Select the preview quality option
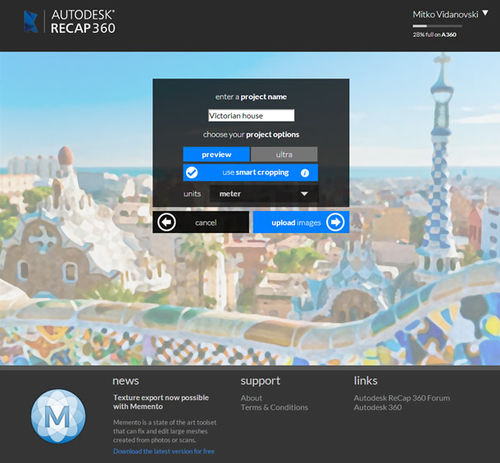Viewport: 500px width, 463px height. tap(216, 154)
